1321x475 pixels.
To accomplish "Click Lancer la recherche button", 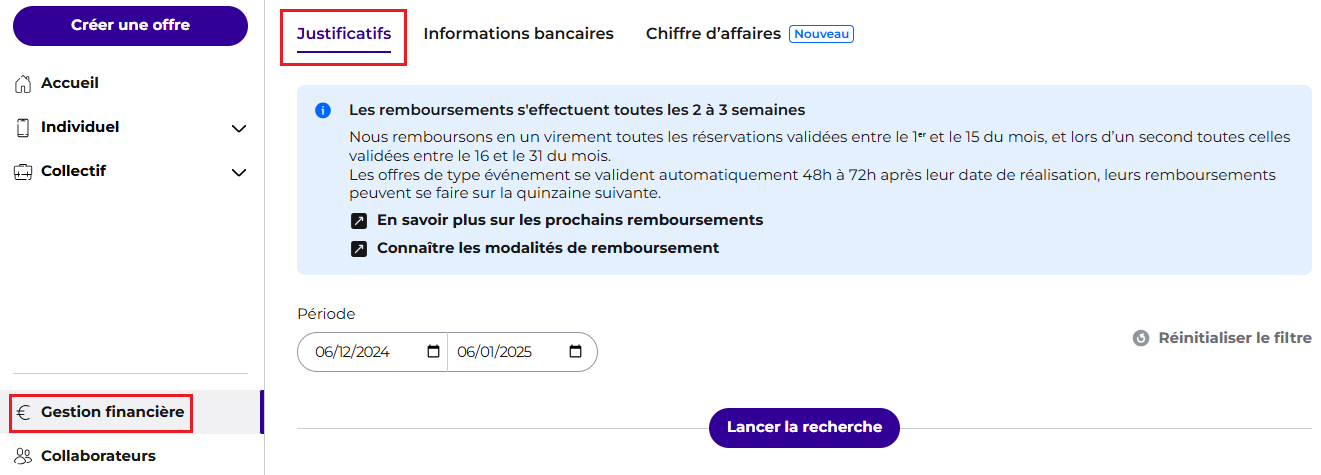I will coord(804,428).
